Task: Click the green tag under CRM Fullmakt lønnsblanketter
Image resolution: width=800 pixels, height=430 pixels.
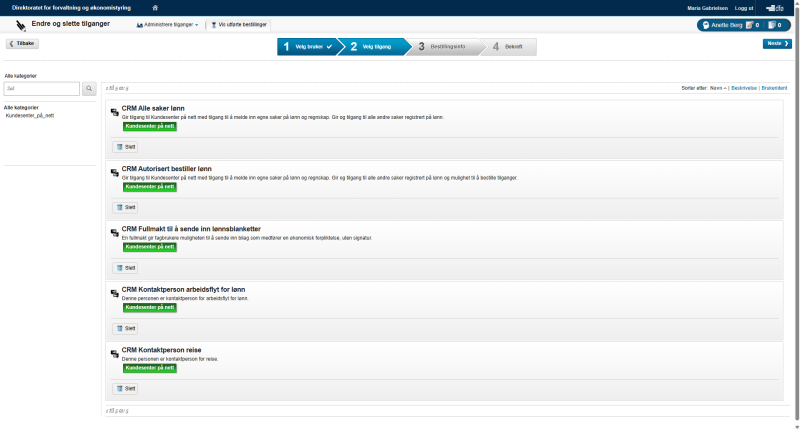Action: tap(150, 247)
